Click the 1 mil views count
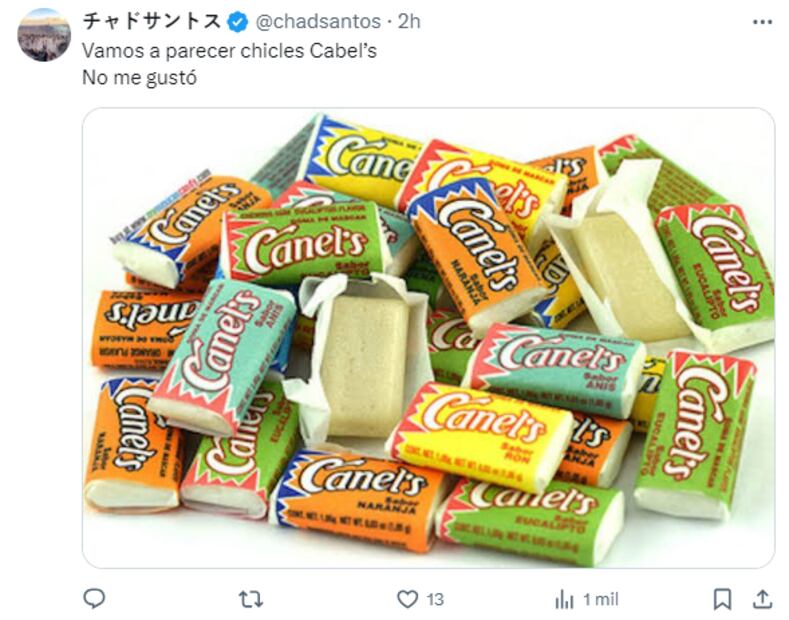Image resolution: width=789 pixels, height=620 pixels. (601, 599)
